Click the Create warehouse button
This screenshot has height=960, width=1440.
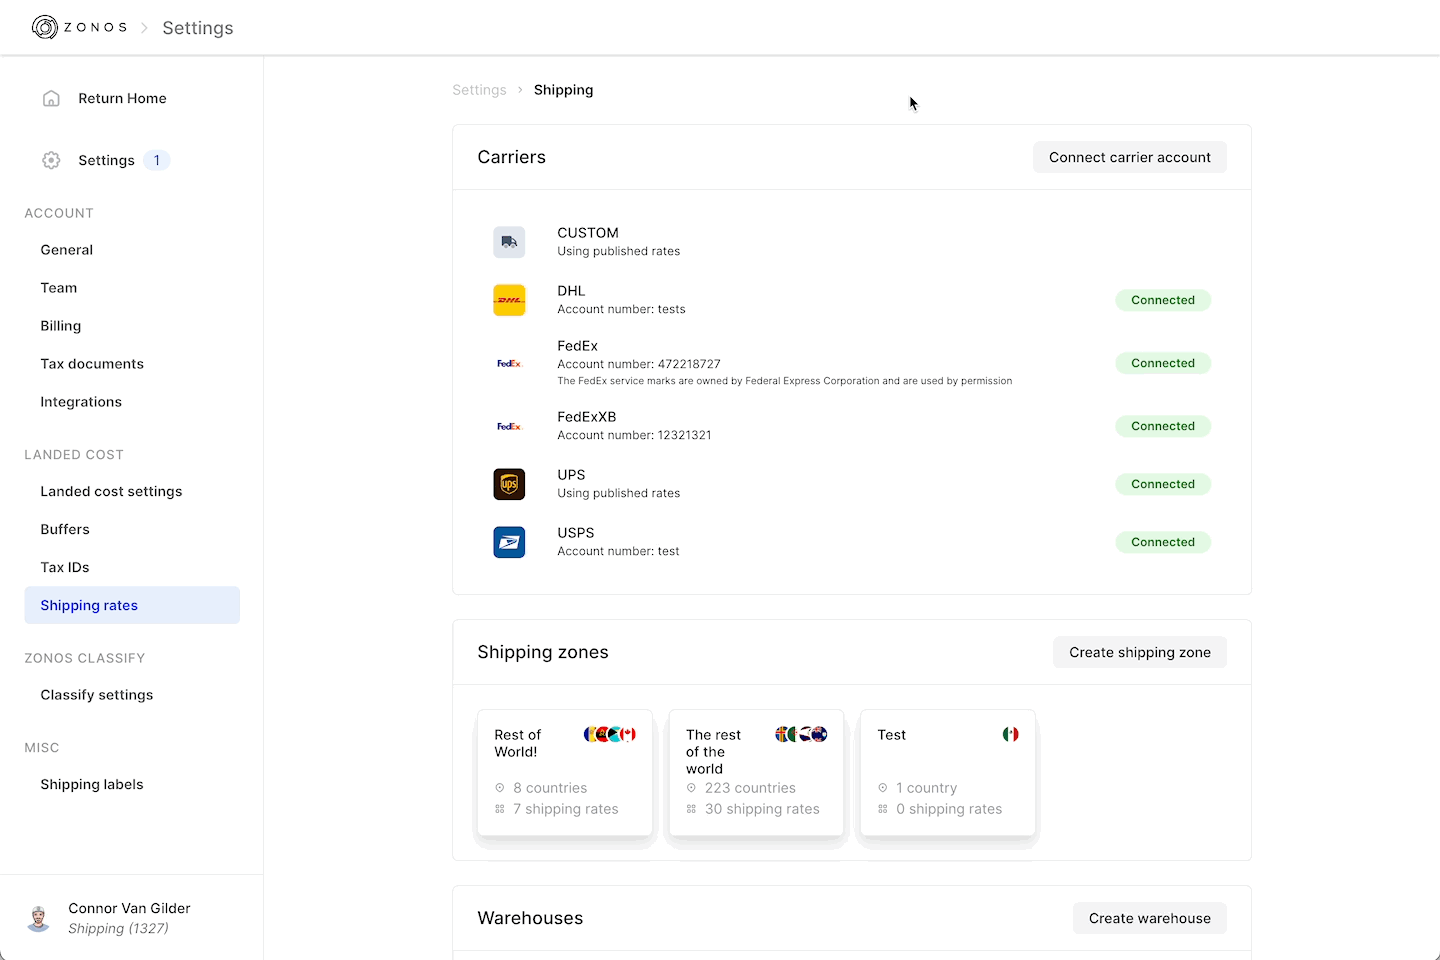click(x=1149, y=918)
